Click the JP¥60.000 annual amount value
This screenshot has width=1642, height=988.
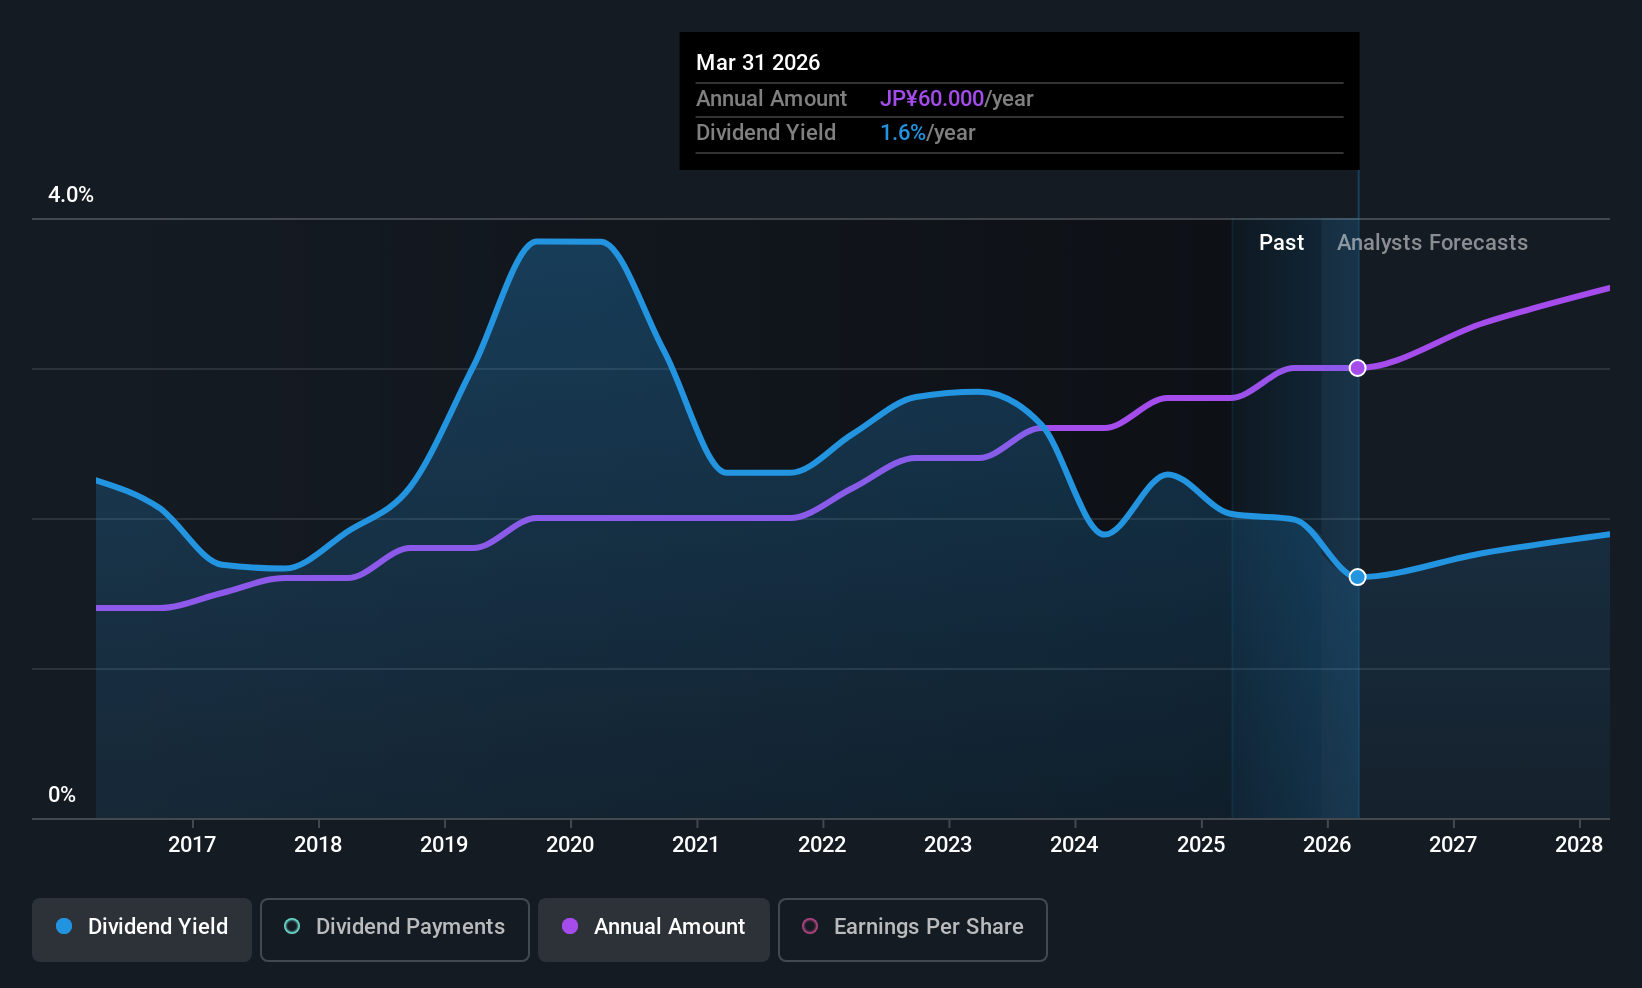click(932, 99)
